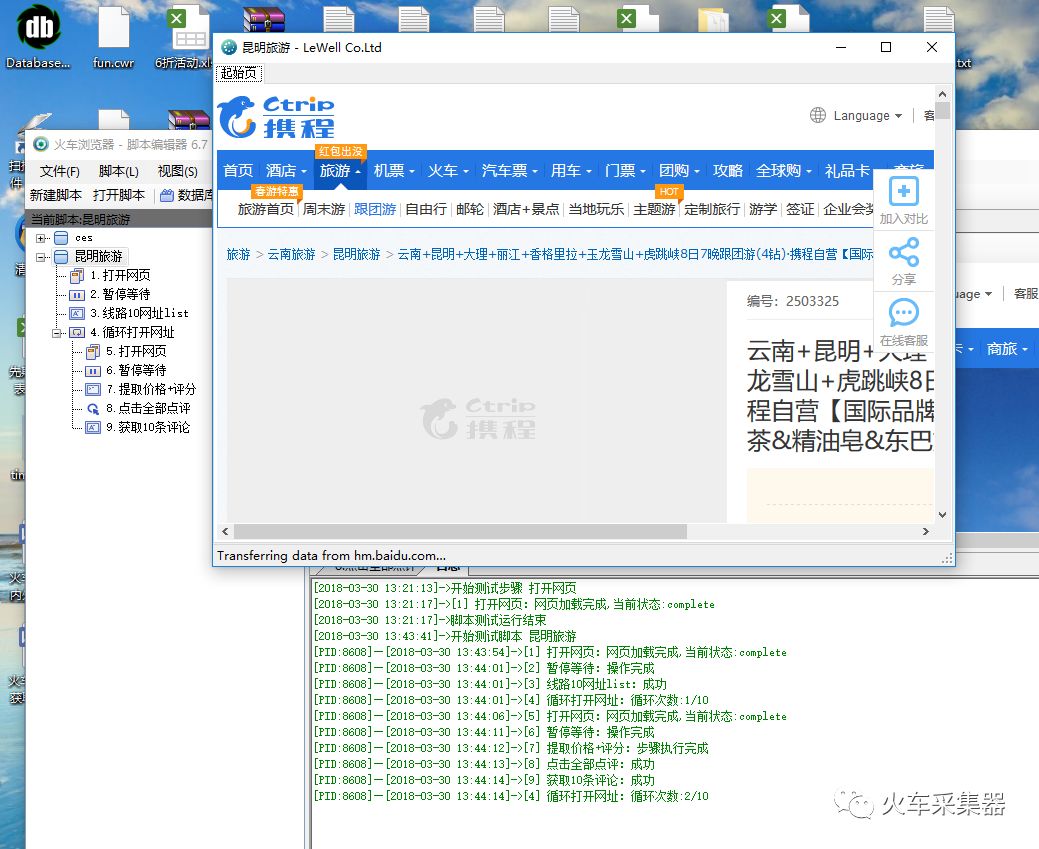Click the 当地玩乐 link
The width and height of the screenshot is (1039, 849).
point(596,209)
